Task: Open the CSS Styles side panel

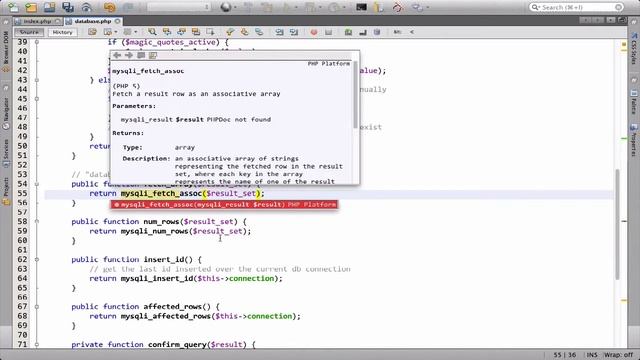Action: [x=634, y=49]
